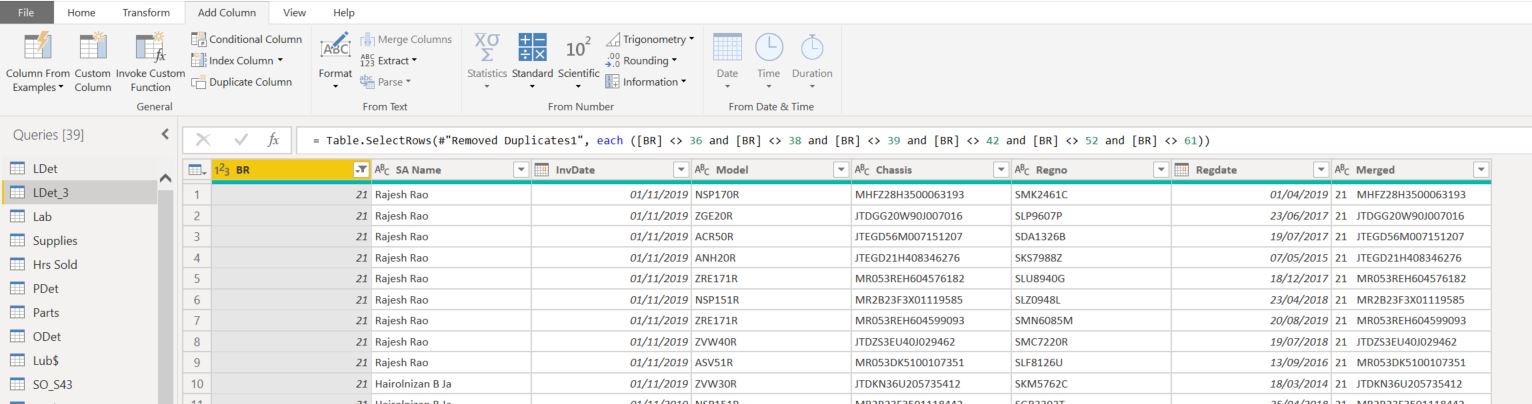
Task: Open the Format text menu
Action: click(x=335, y=62)
